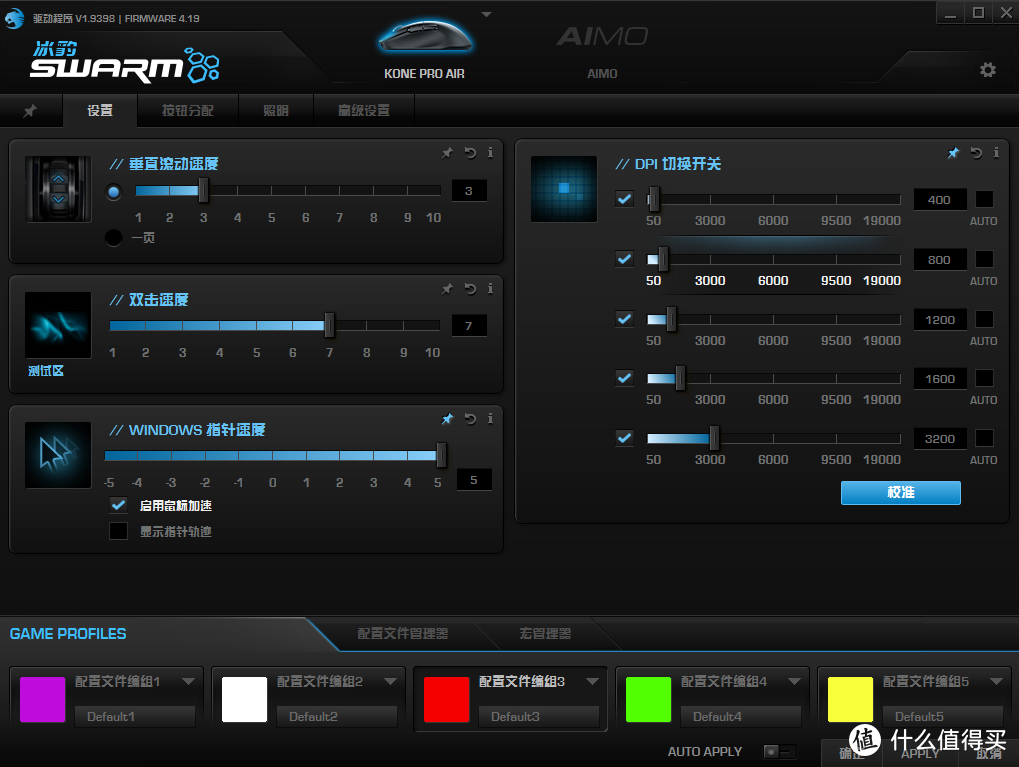Open the device selector dropdown arrow
1019x767 pixels.
coord(486,14)
